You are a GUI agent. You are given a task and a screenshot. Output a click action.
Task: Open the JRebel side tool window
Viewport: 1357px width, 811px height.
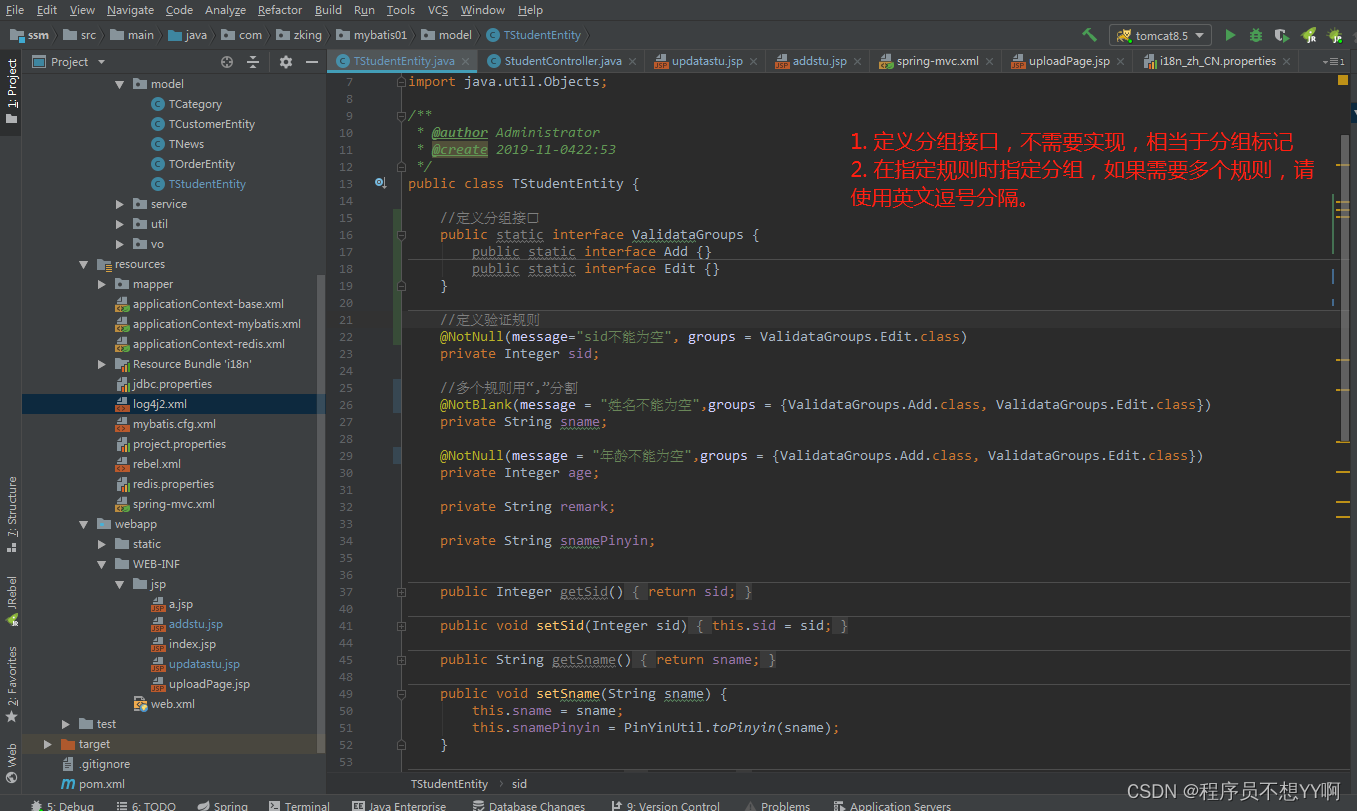click(x=11, y=601)
